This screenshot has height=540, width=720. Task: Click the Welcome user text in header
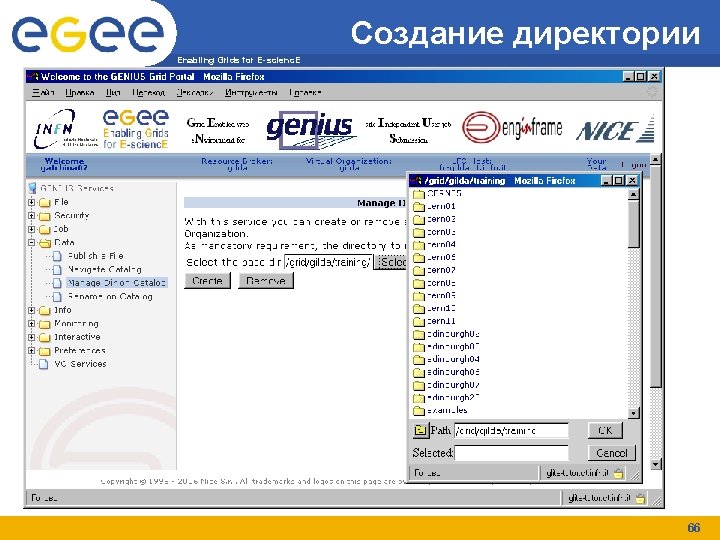tap(64, 164)
